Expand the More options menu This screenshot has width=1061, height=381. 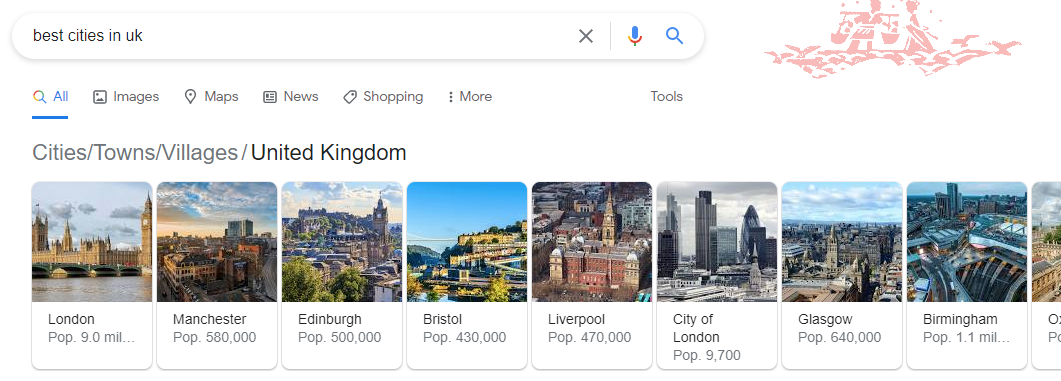469,97
